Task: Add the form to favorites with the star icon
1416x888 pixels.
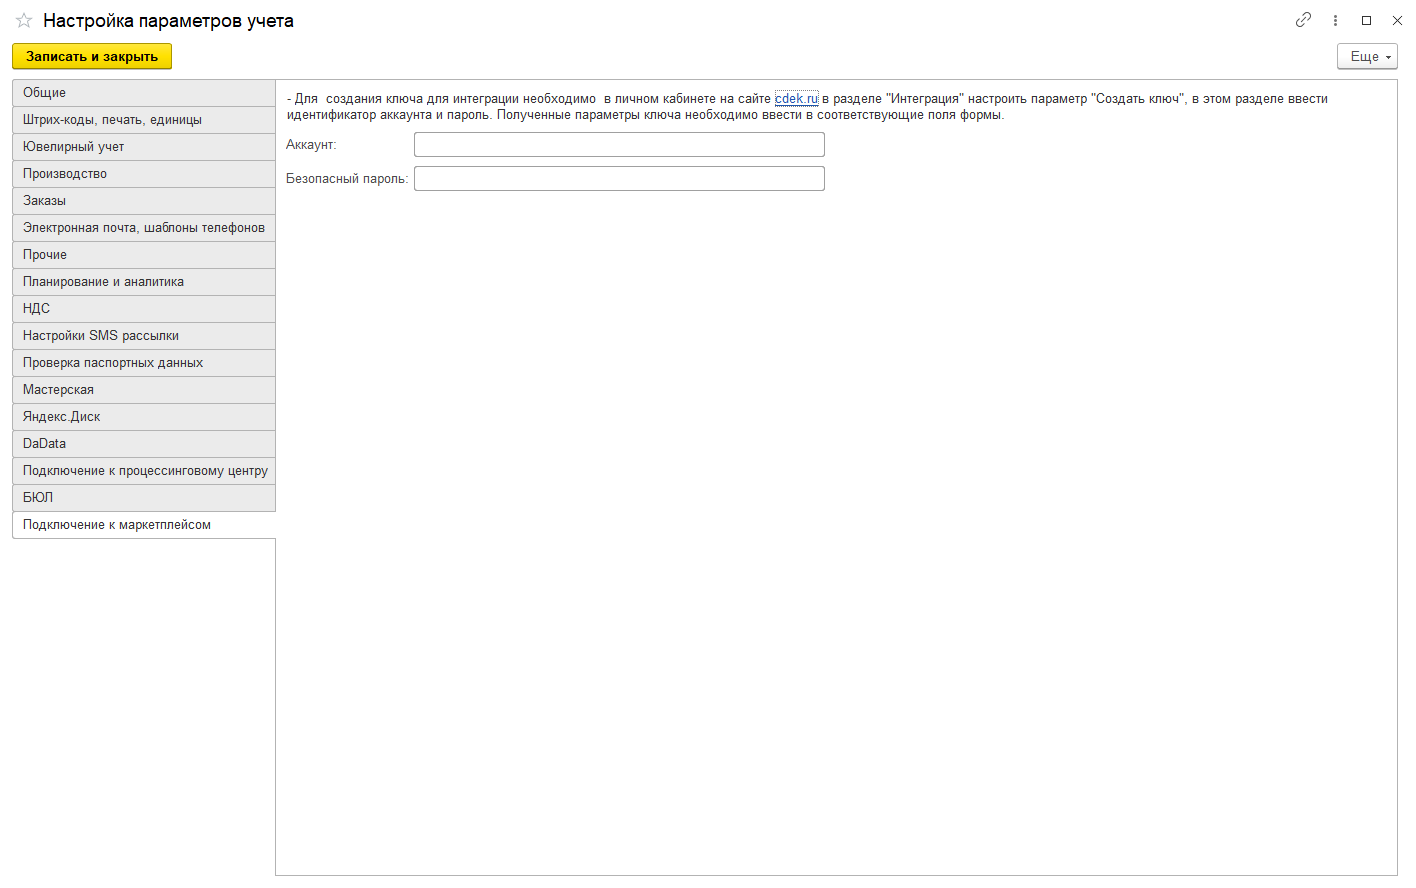Action: [24, 21]
